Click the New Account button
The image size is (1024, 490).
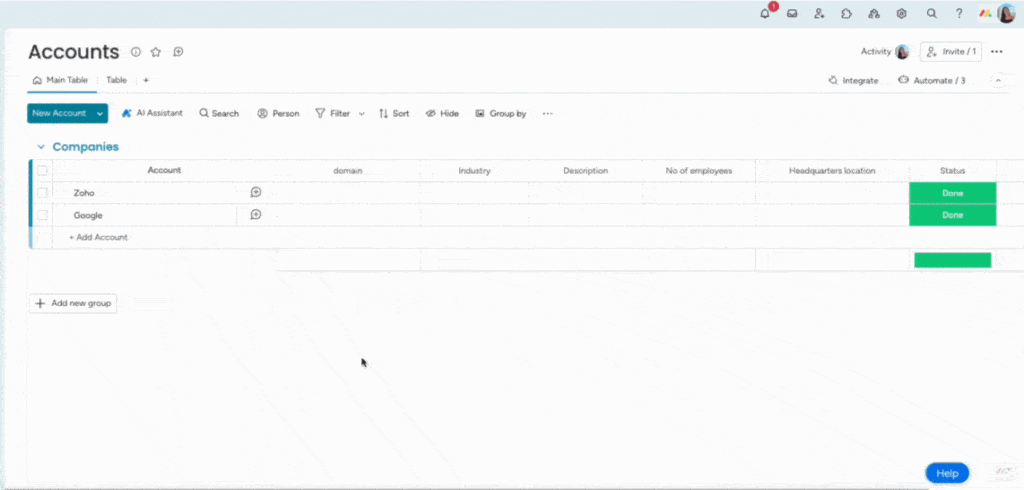click(x=59, y=114)
